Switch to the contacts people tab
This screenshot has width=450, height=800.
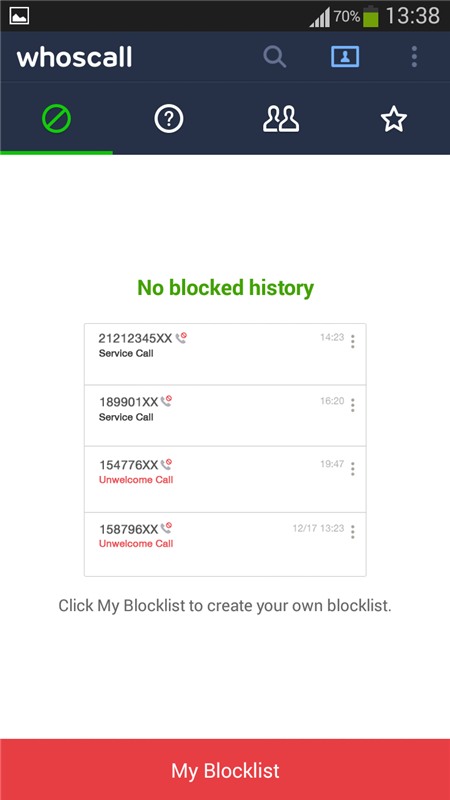pyautogui.click(x=281, y=119)
